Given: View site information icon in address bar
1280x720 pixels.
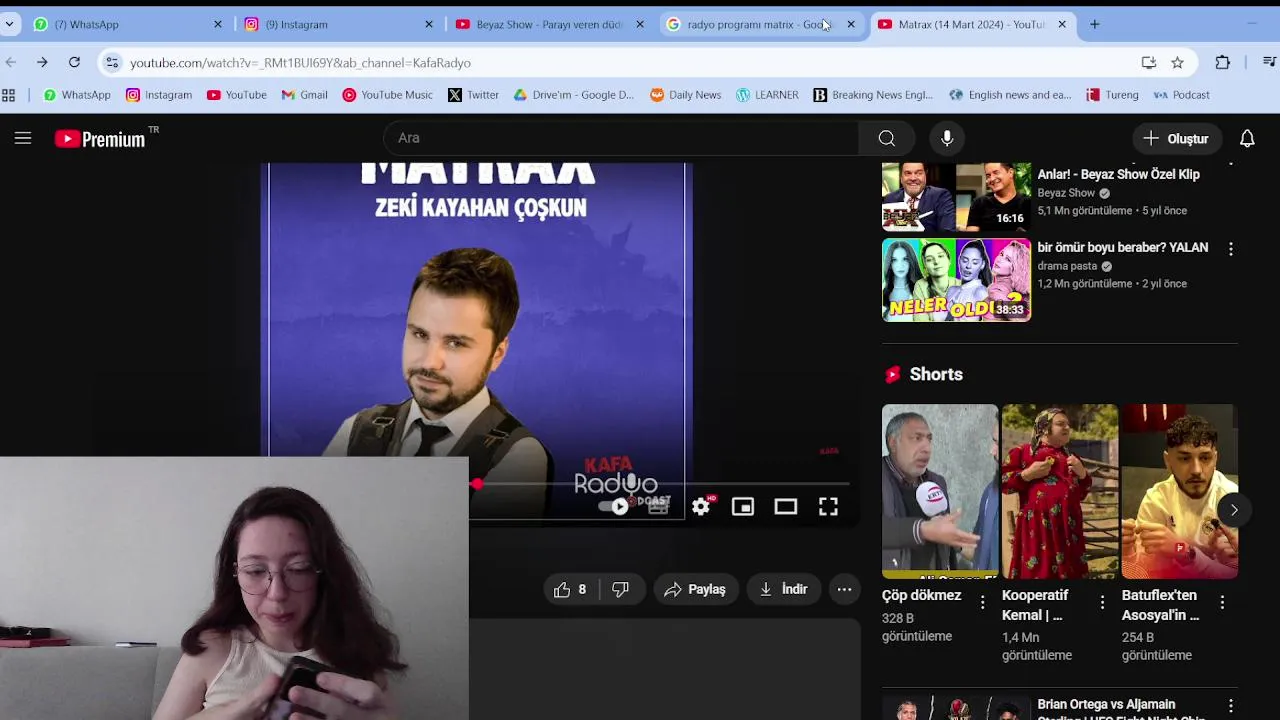Looking at the screenshot, I should coord(112,62).
